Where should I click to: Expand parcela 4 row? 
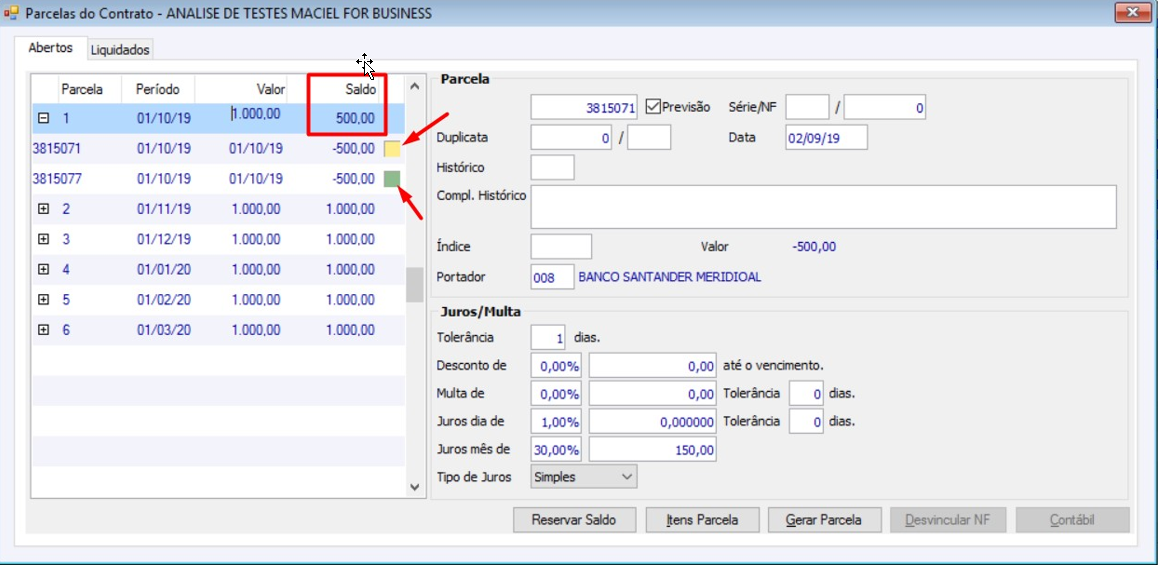tap(44, 269)
